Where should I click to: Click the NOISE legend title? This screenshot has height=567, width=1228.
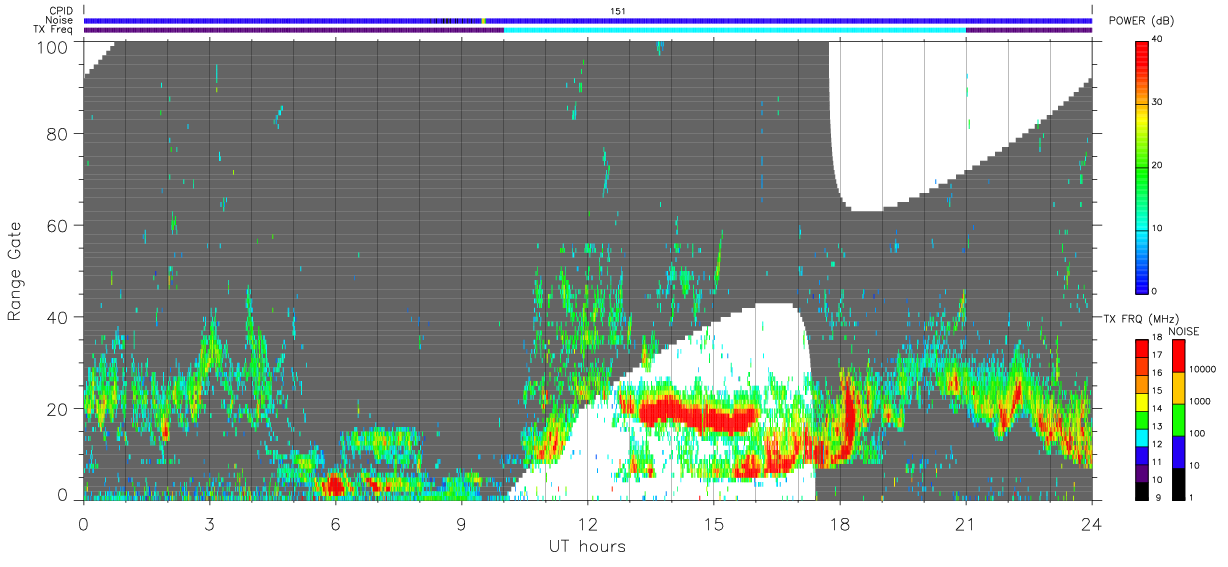1183,331
